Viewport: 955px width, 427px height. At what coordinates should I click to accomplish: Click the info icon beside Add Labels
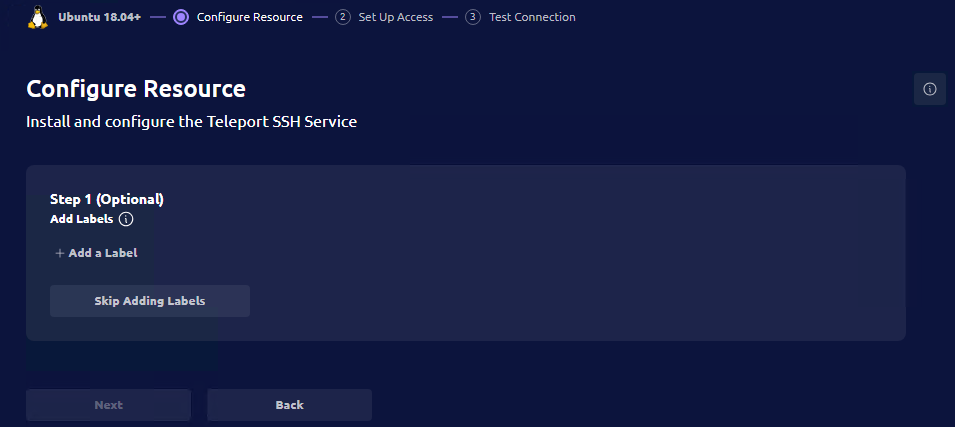point(126,219)
